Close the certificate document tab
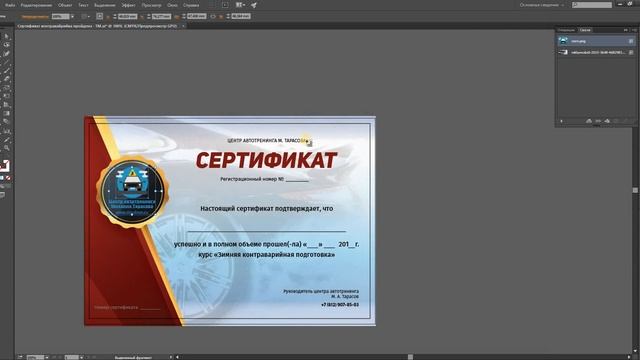The height and width of the screenshot is (360, 640). pos(183,26)
